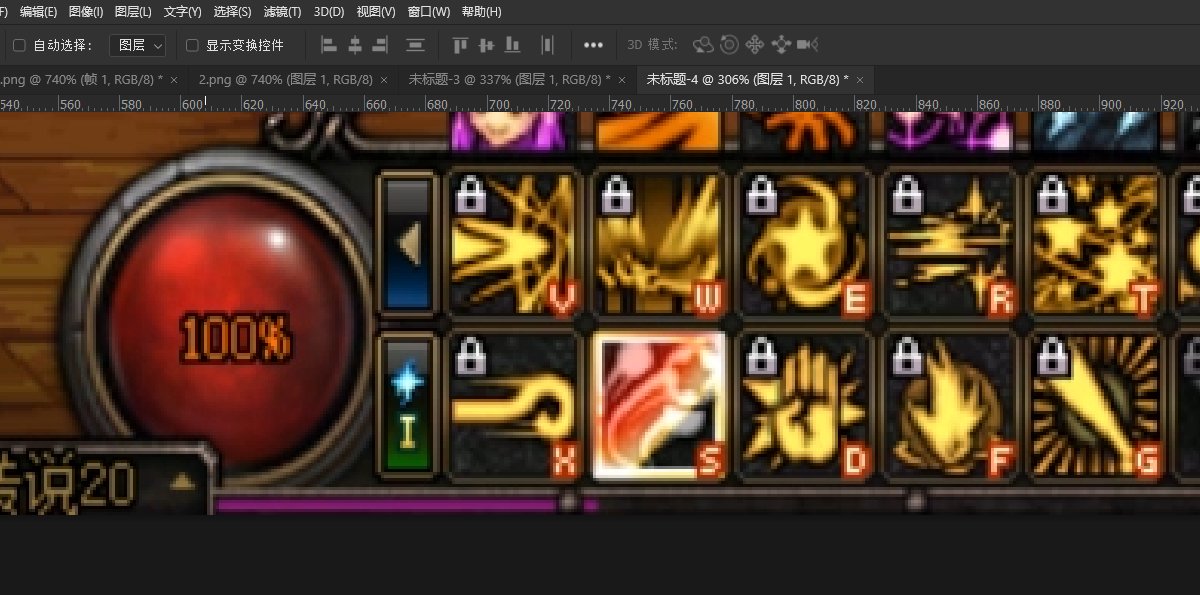Click the align right edges icon
Viewport: 1200px width, 595px height.
pyautogui.click(x=380, y=45)
